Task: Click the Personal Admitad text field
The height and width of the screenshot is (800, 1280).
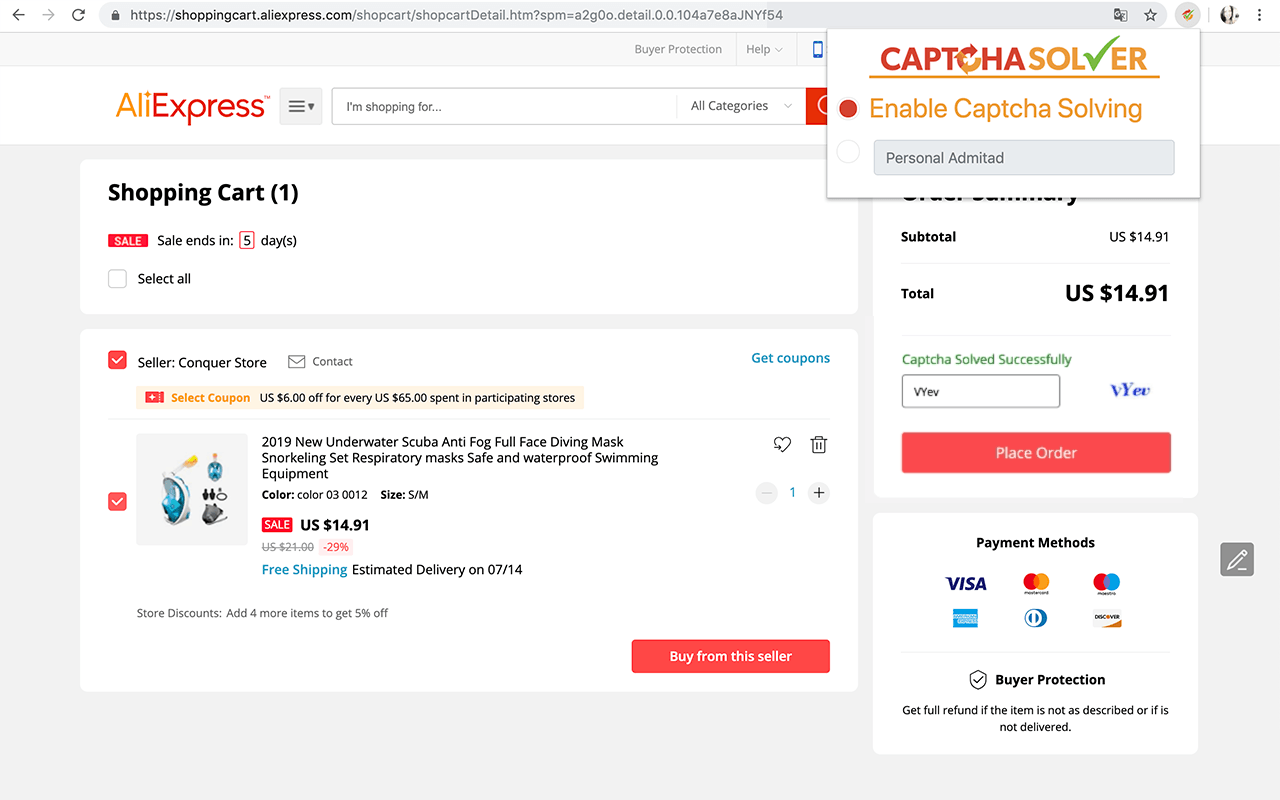Action: pyautogui.click(x=1024, y=158)
